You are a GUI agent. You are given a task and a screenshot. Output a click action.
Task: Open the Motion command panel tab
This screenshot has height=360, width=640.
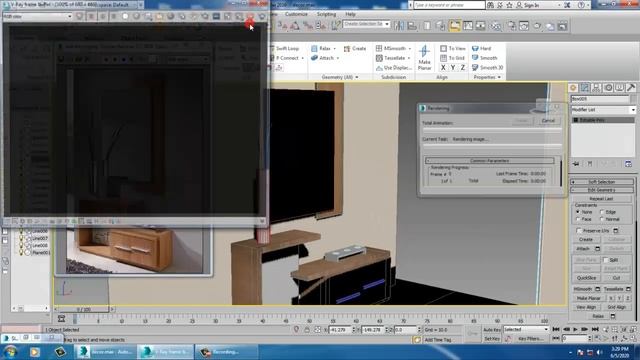[x=608, y=88]
